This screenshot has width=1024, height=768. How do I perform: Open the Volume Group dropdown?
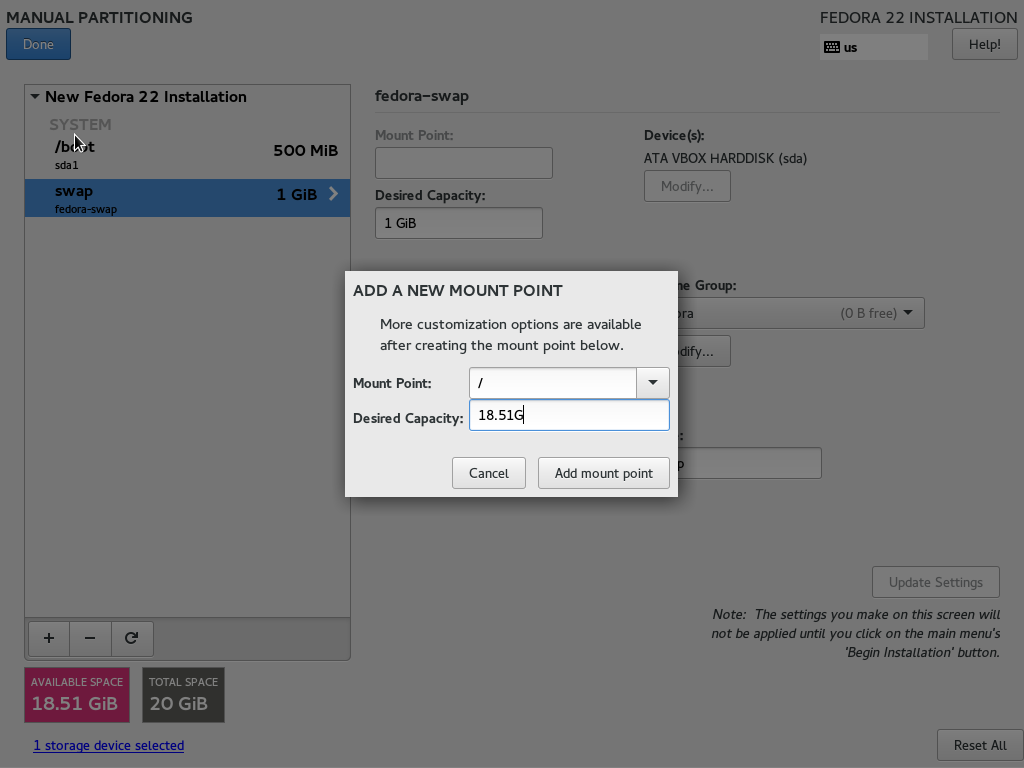801,313
